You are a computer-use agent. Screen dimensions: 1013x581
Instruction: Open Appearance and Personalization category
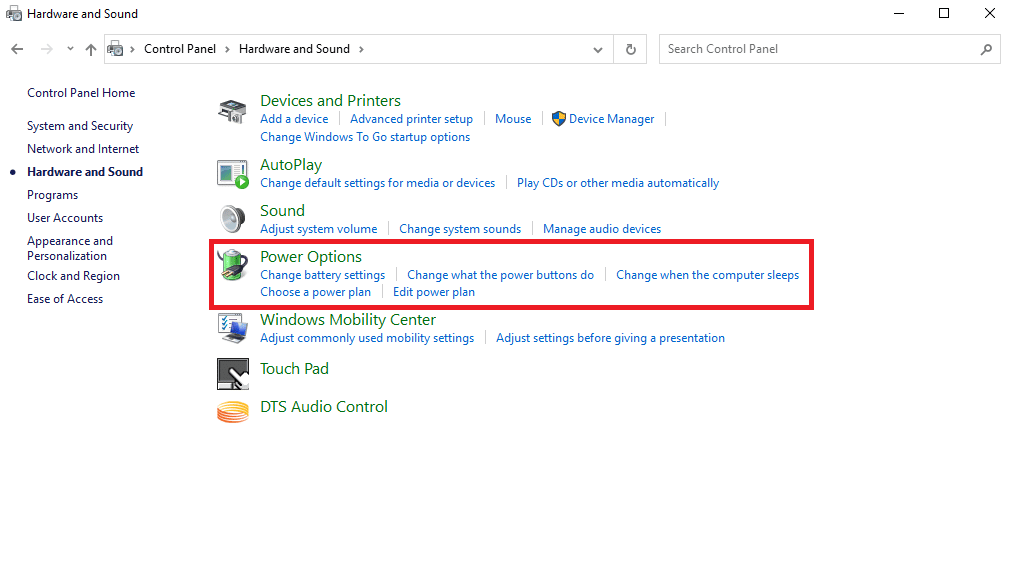(70, 248)
